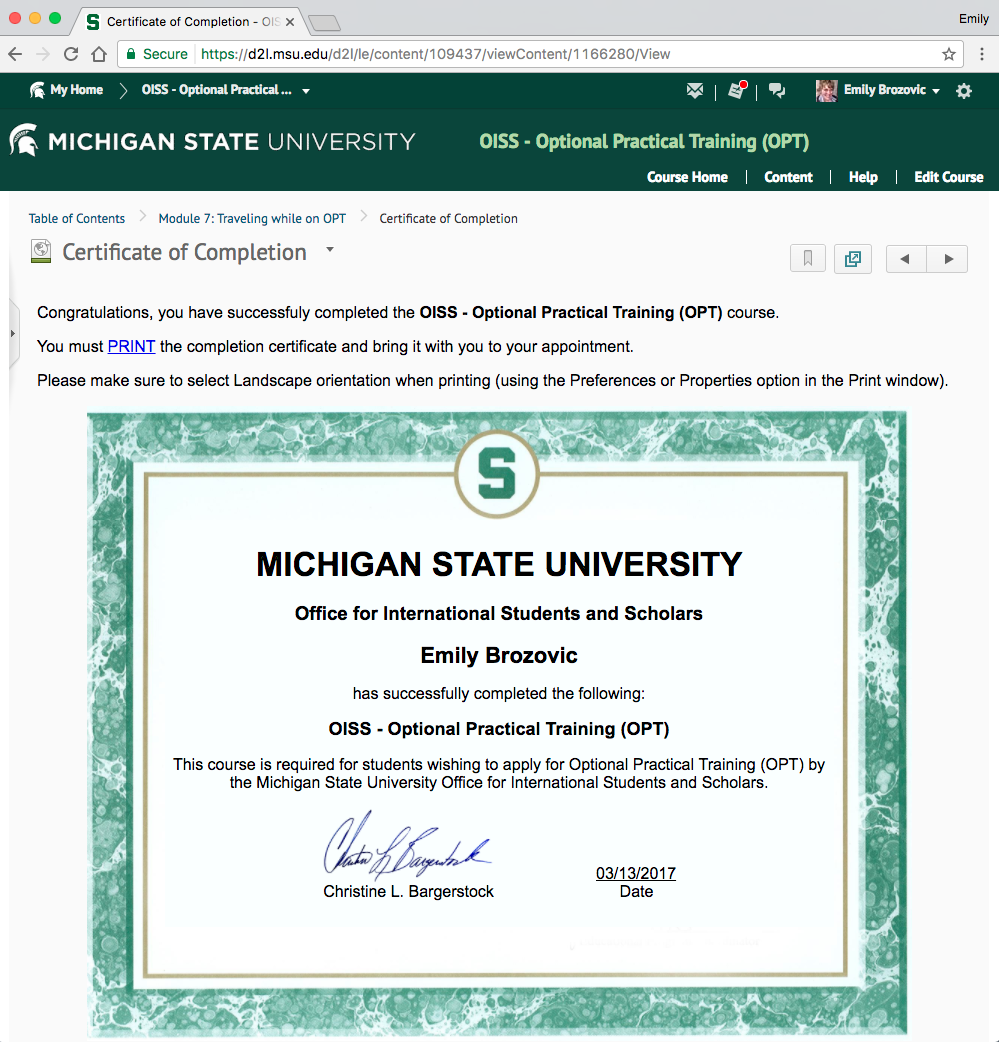
Task: Open the certificate in a new window
Action: [852, 259]
